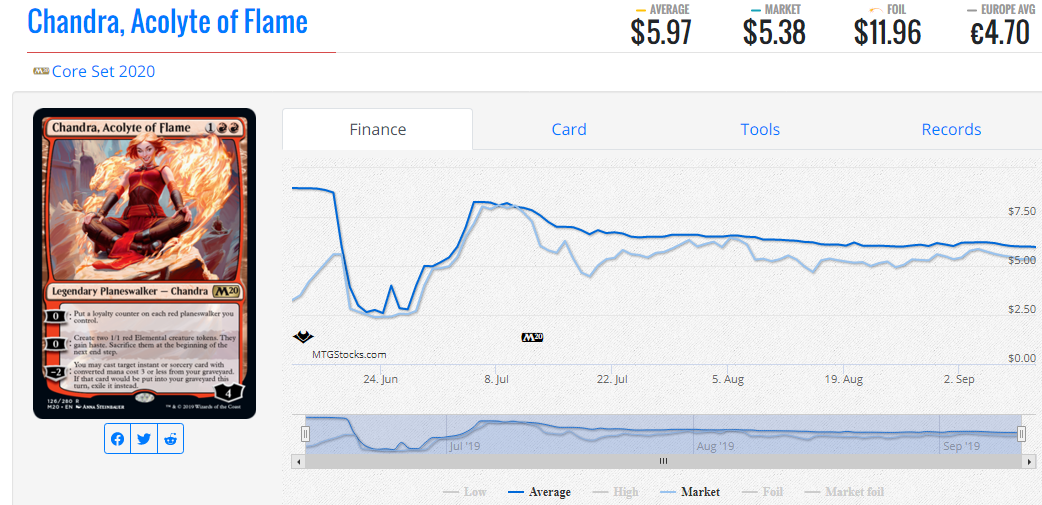Screen dimensions: 1042x505
Task: Click the 22. Jul axis label
Action: point(612,380)
